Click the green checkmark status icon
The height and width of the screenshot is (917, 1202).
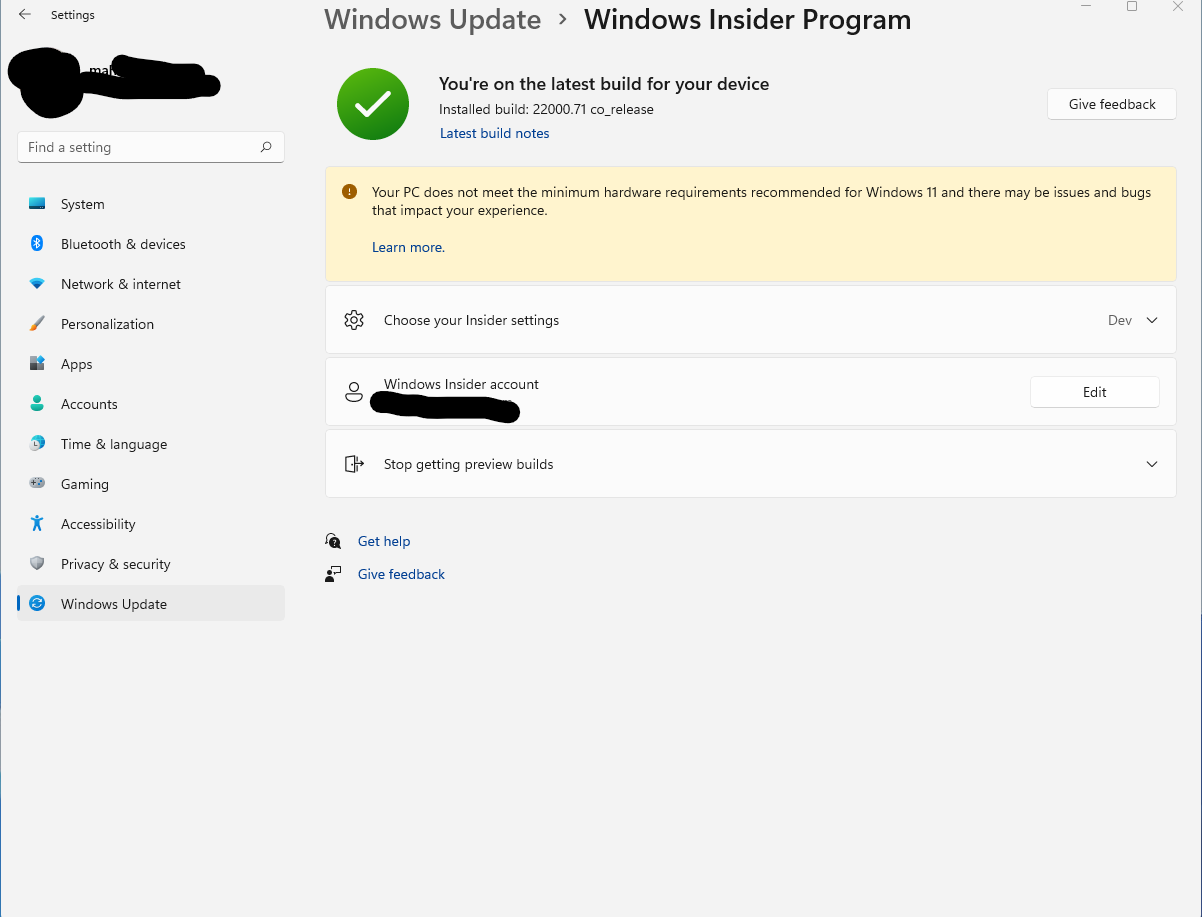pyautogui.click(x=373, y=104)
